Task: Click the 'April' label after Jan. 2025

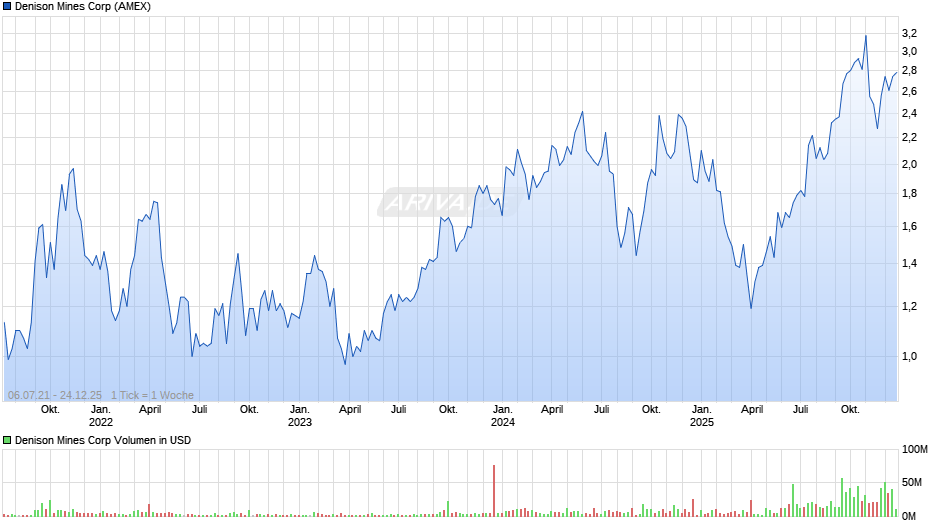Action: (x=752, y=410)
